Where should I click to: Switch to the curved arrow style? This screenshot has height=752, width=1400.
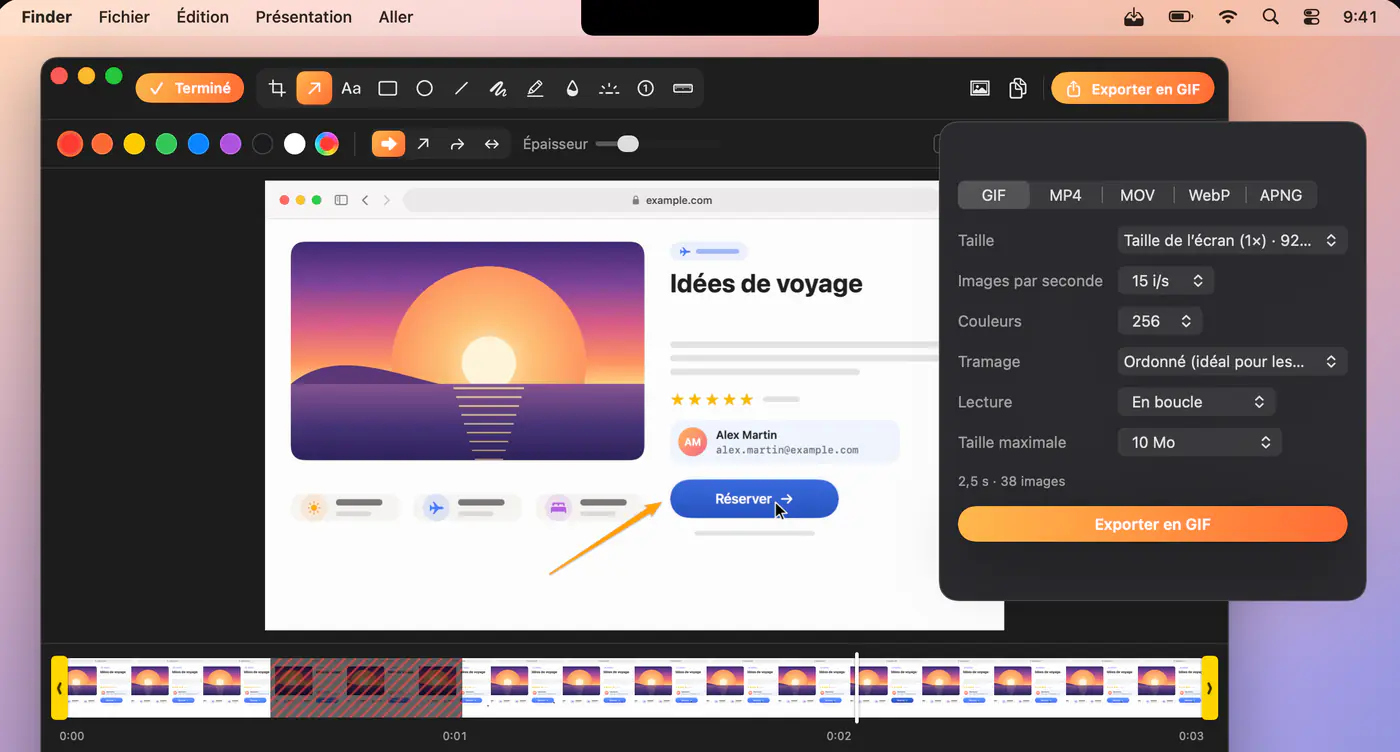click(x=457, y=144)
